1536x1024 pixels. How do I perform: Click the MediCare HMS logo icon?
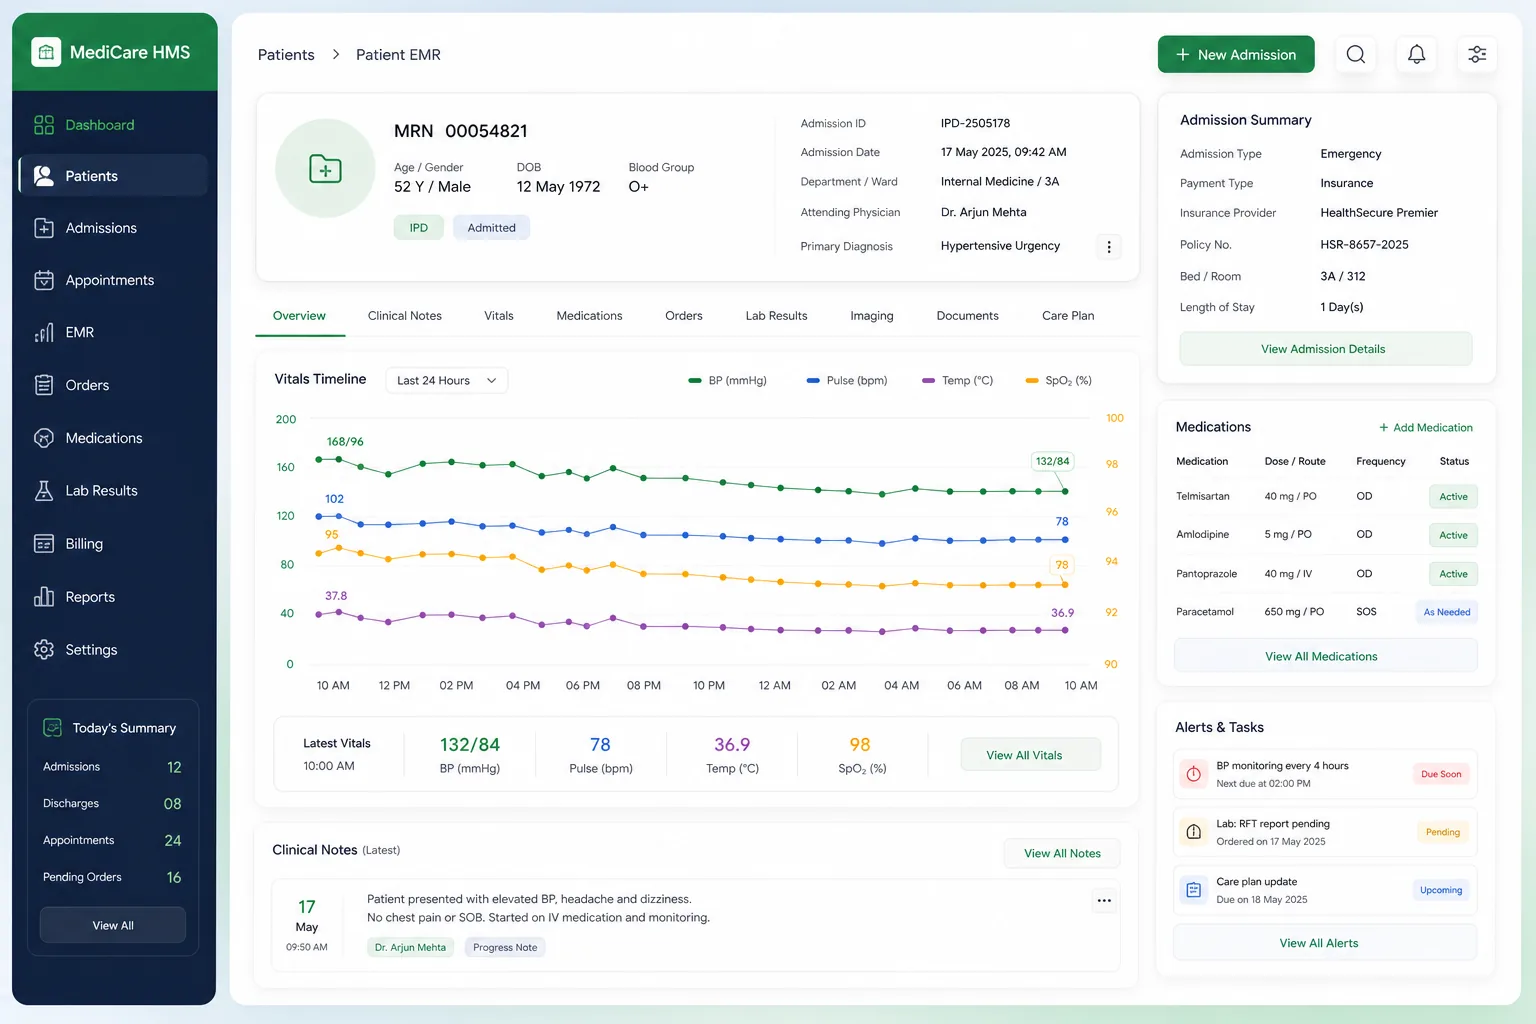46,52
